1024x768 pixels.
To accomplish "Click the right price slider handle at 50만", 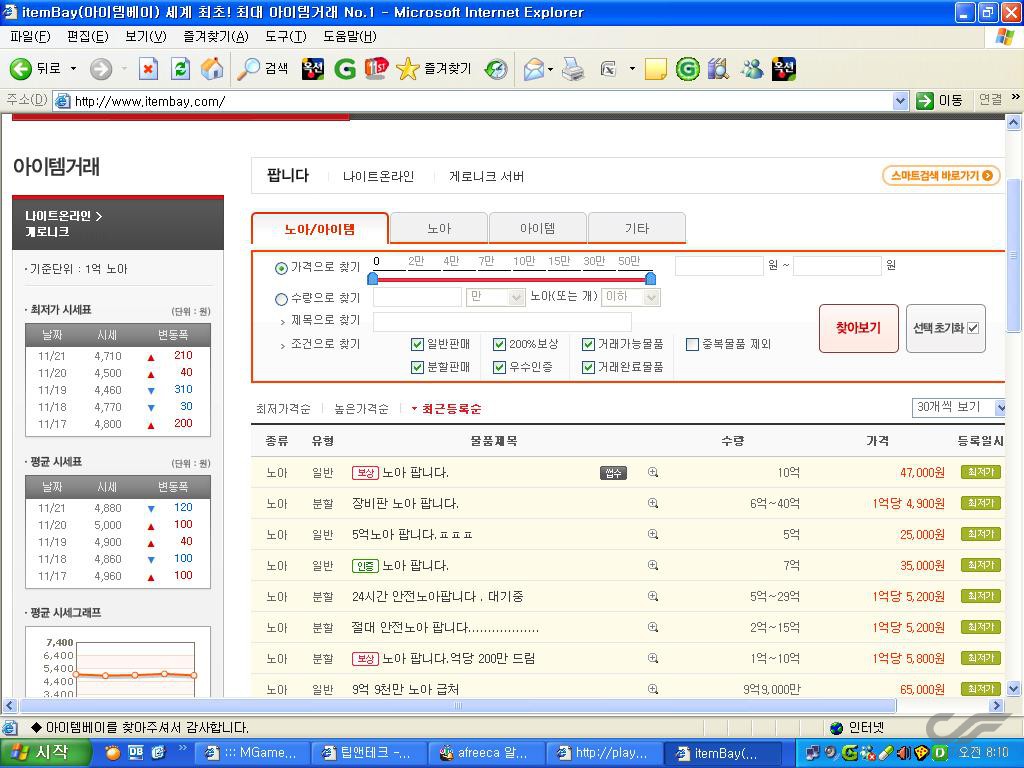I will tap(650, 279).
